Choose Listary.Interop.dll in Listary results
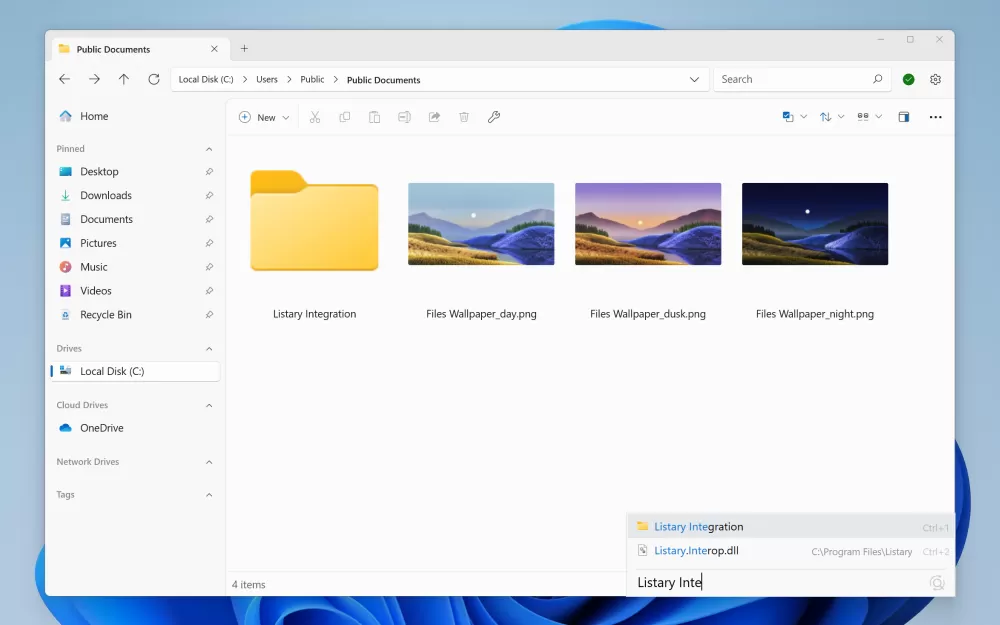Image resolution: width=1000 pixels, height=625 pixels. (x=791, y=551)
